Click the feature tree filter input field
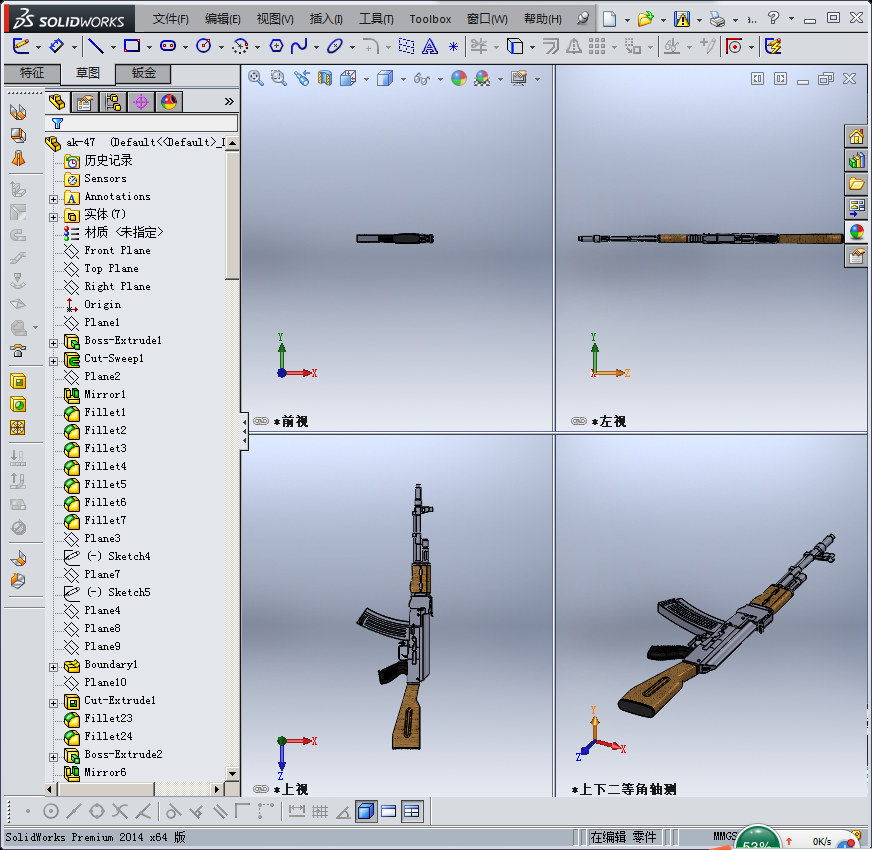Screen dimensions: 872x850 click(150, 124)
